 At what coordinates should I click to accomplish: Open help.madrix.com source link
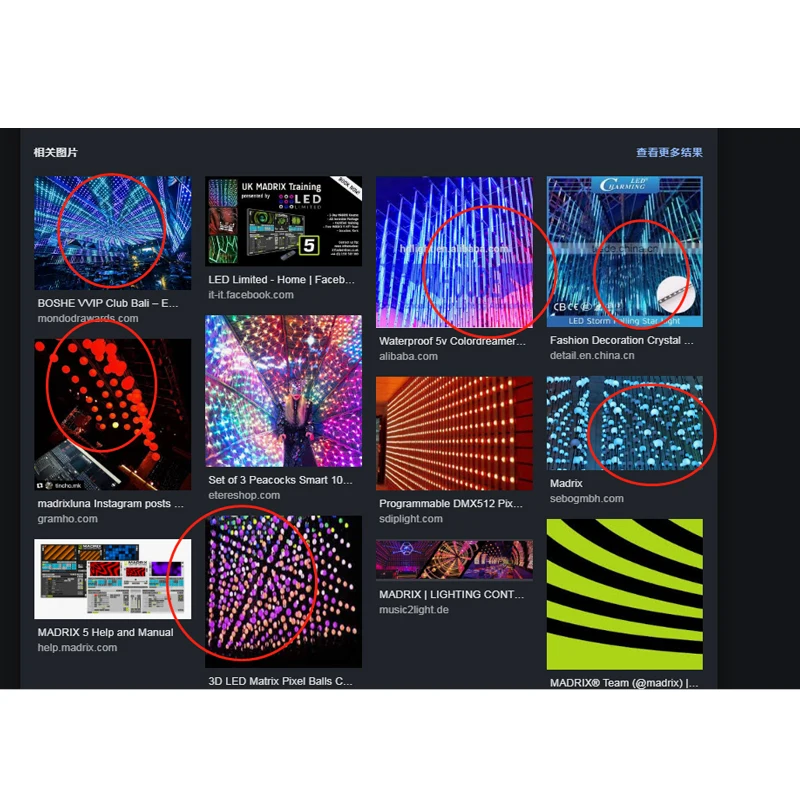(x=77, y=647)
